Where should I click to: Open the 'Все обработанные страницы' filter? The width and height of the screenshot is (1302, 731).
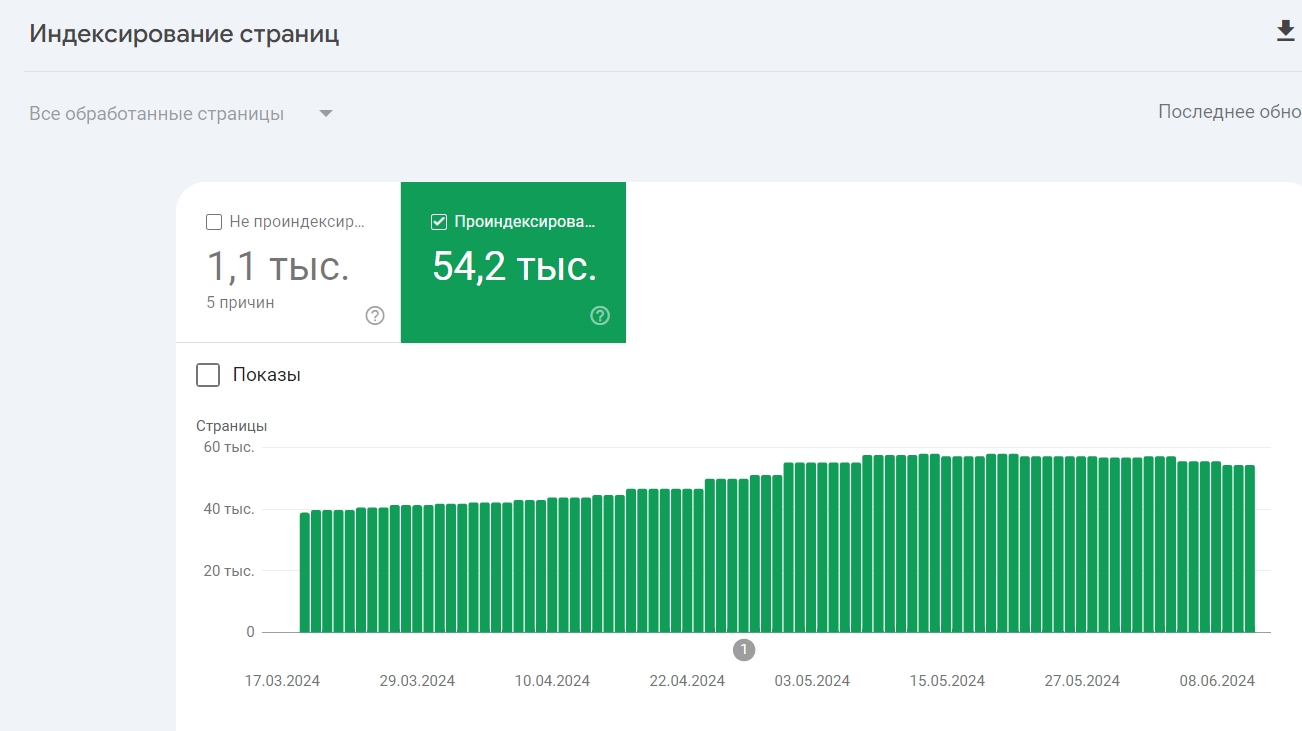coord(181,114)
